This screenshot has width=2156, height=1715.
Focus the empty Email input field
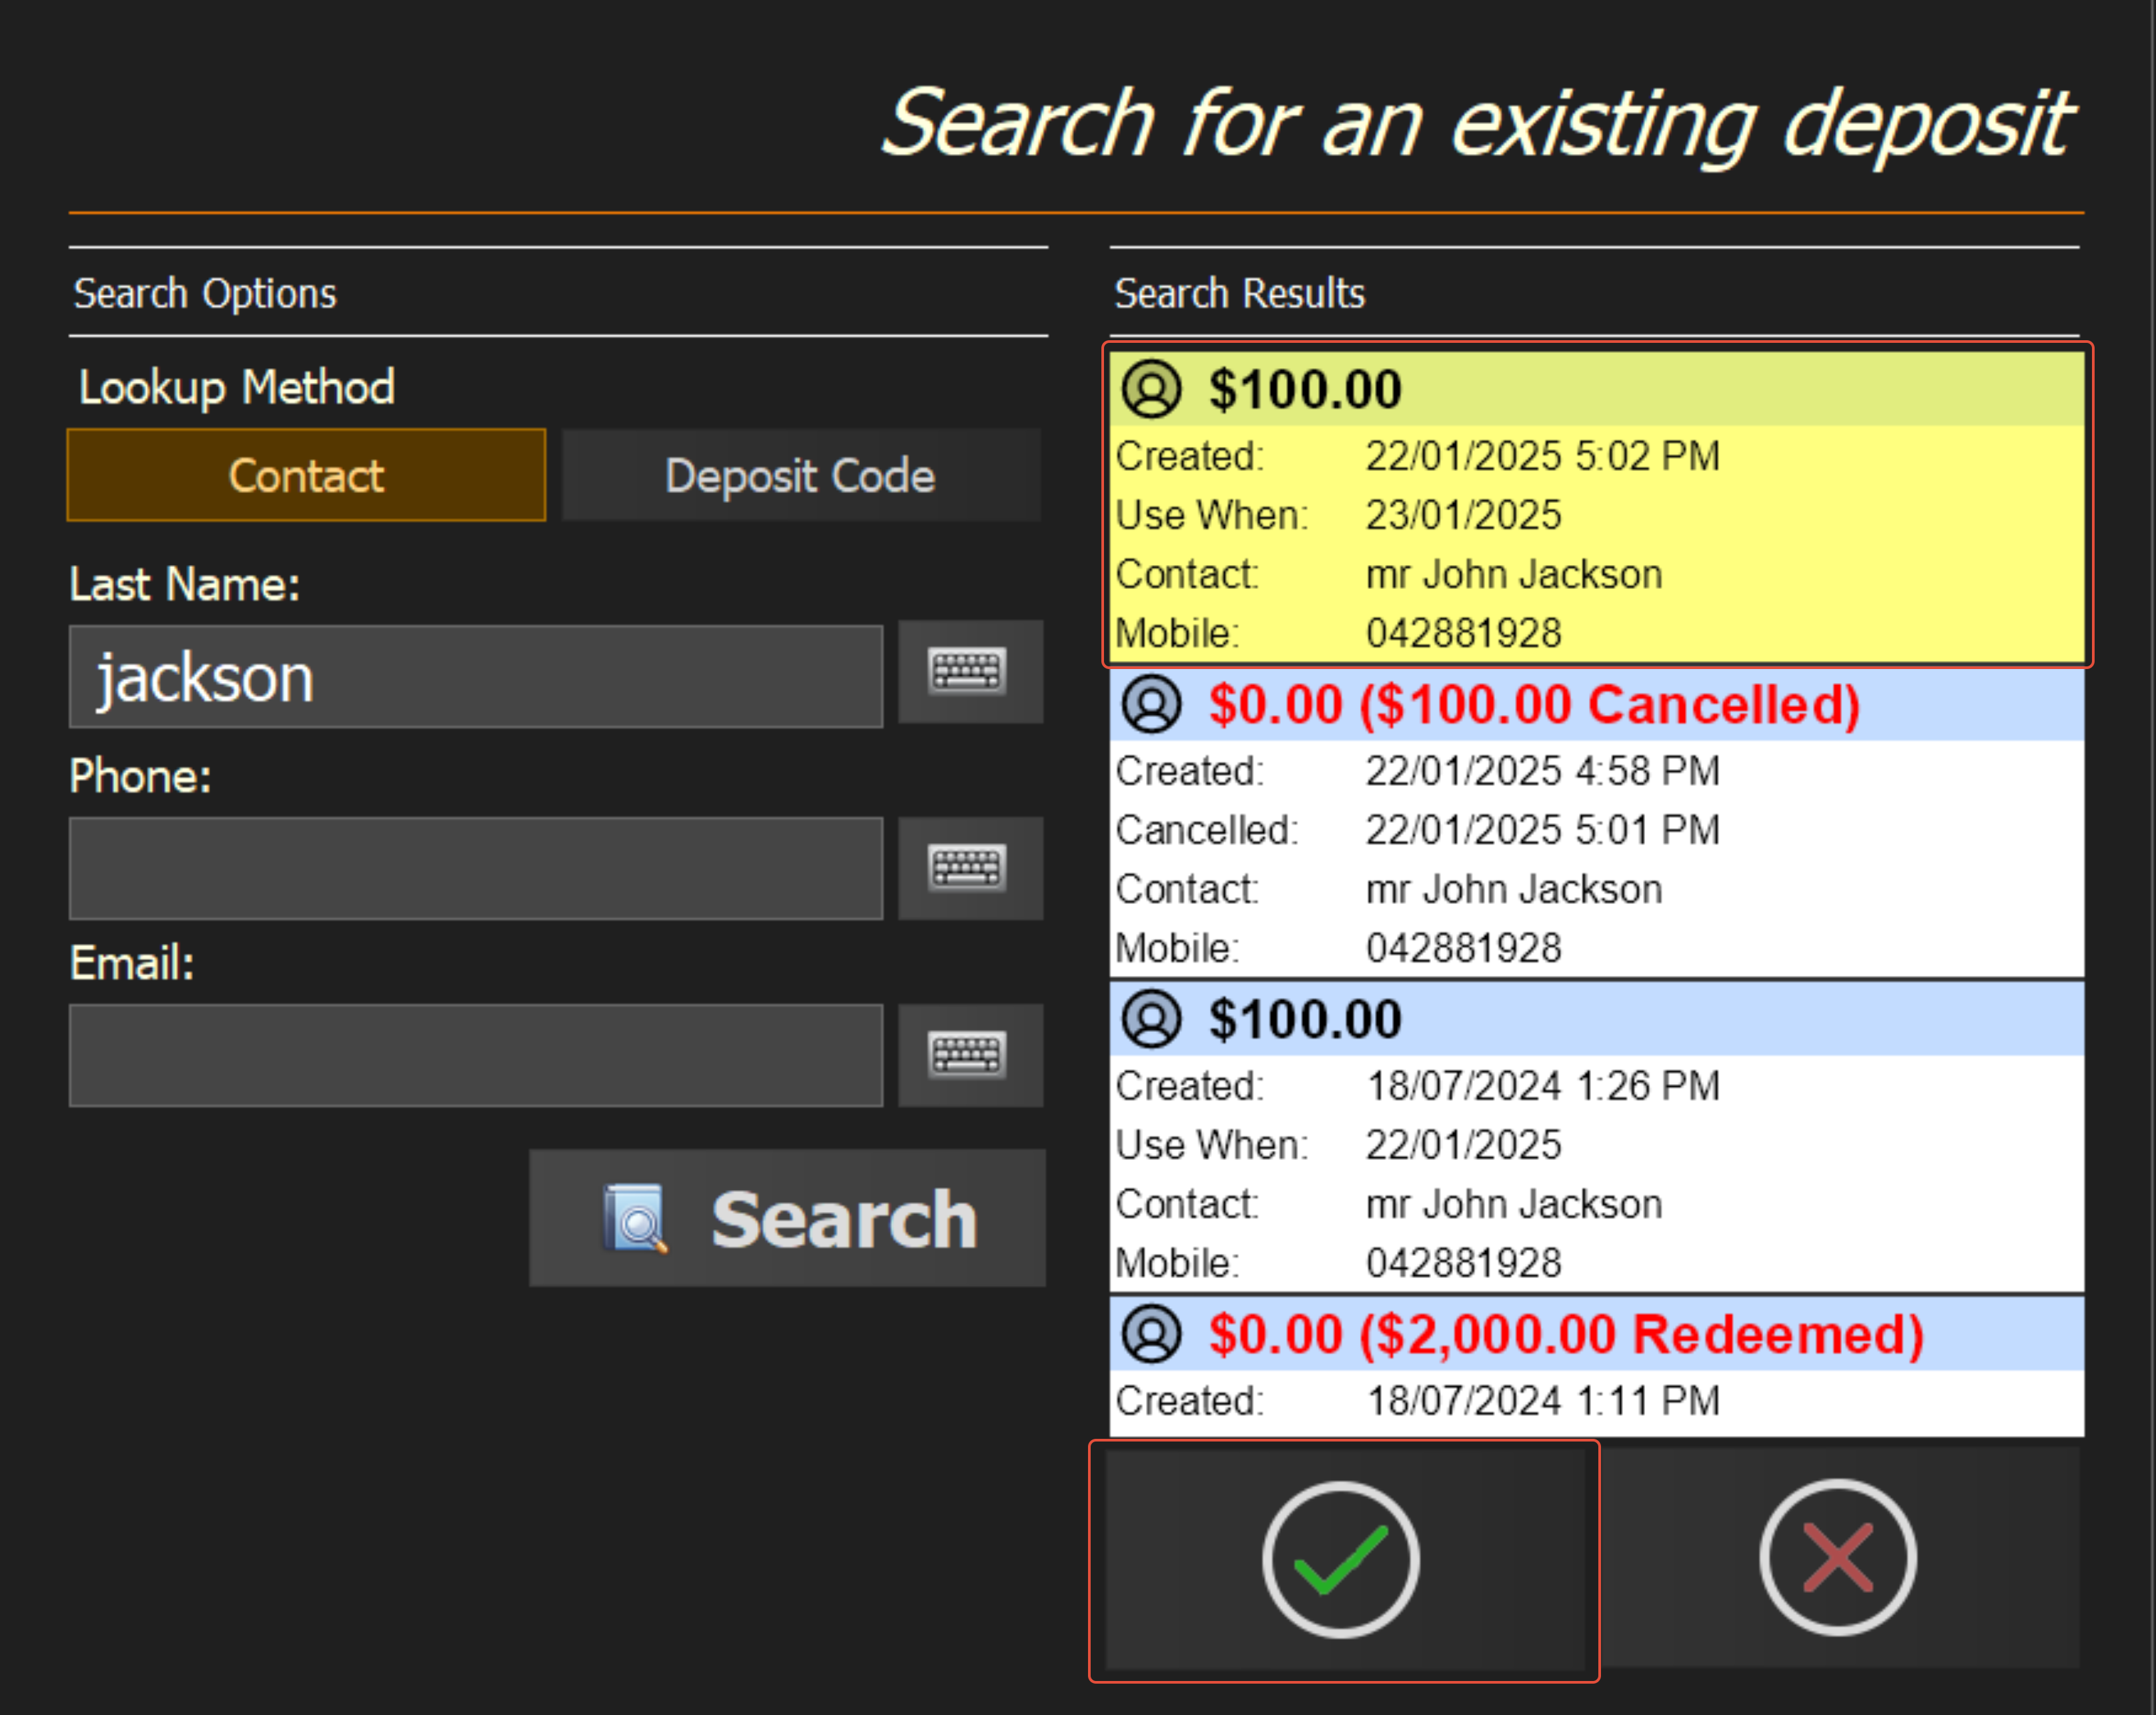476,1055
